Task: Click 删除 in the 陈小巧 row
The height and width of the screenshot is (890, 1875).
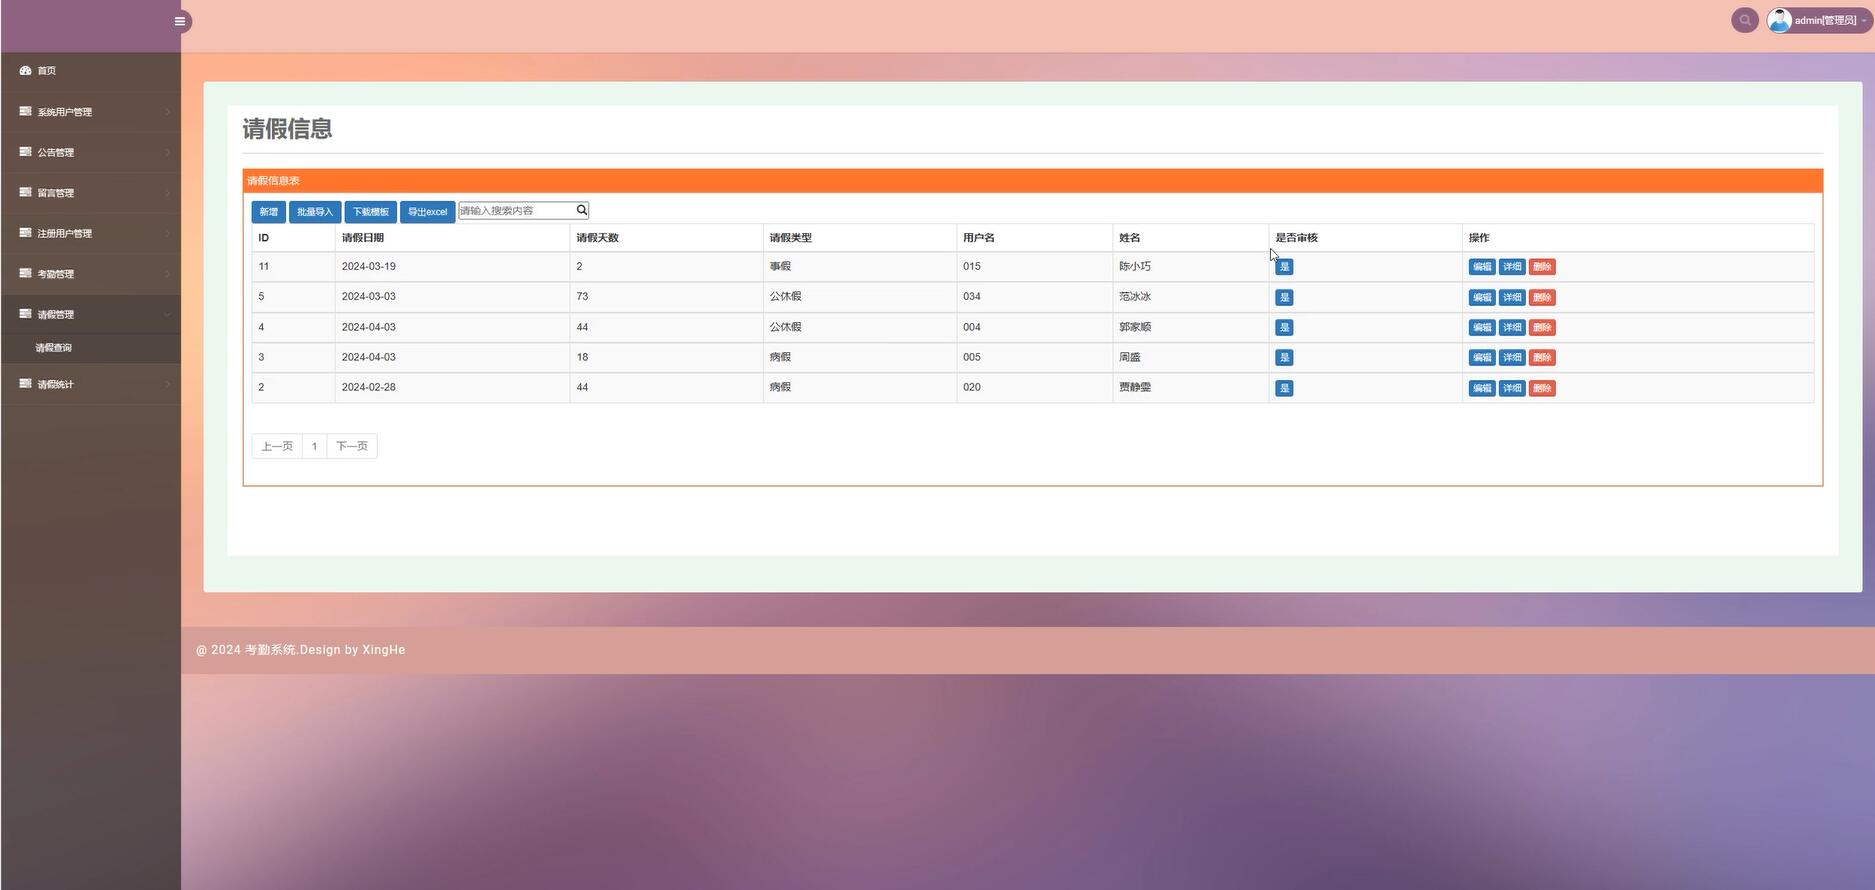Action: (1543, 267)
